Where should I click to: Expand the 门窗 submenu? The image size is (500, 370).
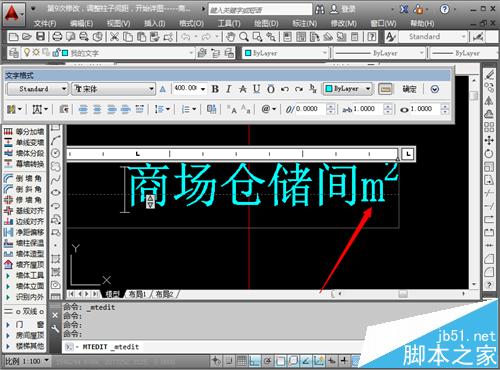click(x=24, y=324)
